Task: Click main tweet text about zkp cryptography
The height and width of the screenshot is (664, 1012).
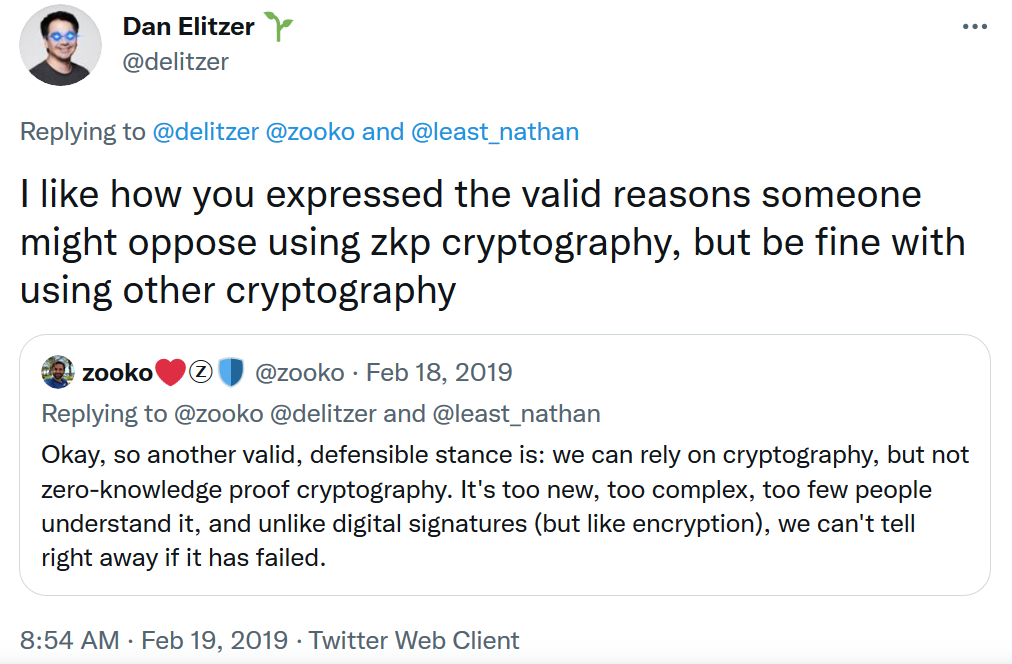Action: tap(490, 242)
